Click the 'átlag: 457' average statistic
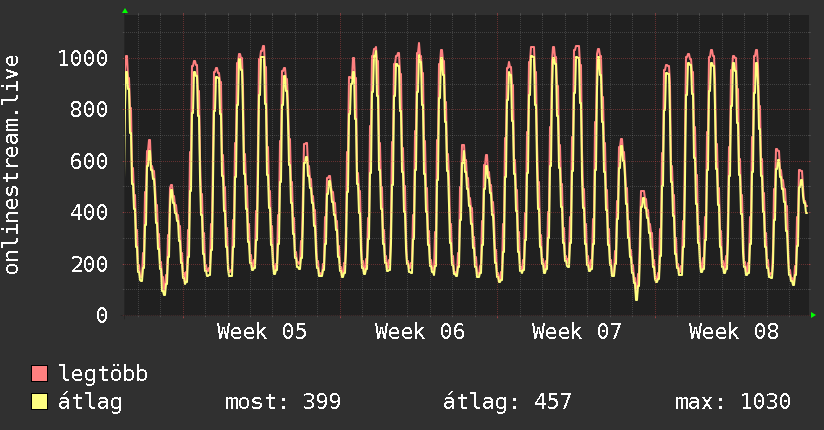This screenshot has height=430, width=824. 507,402
